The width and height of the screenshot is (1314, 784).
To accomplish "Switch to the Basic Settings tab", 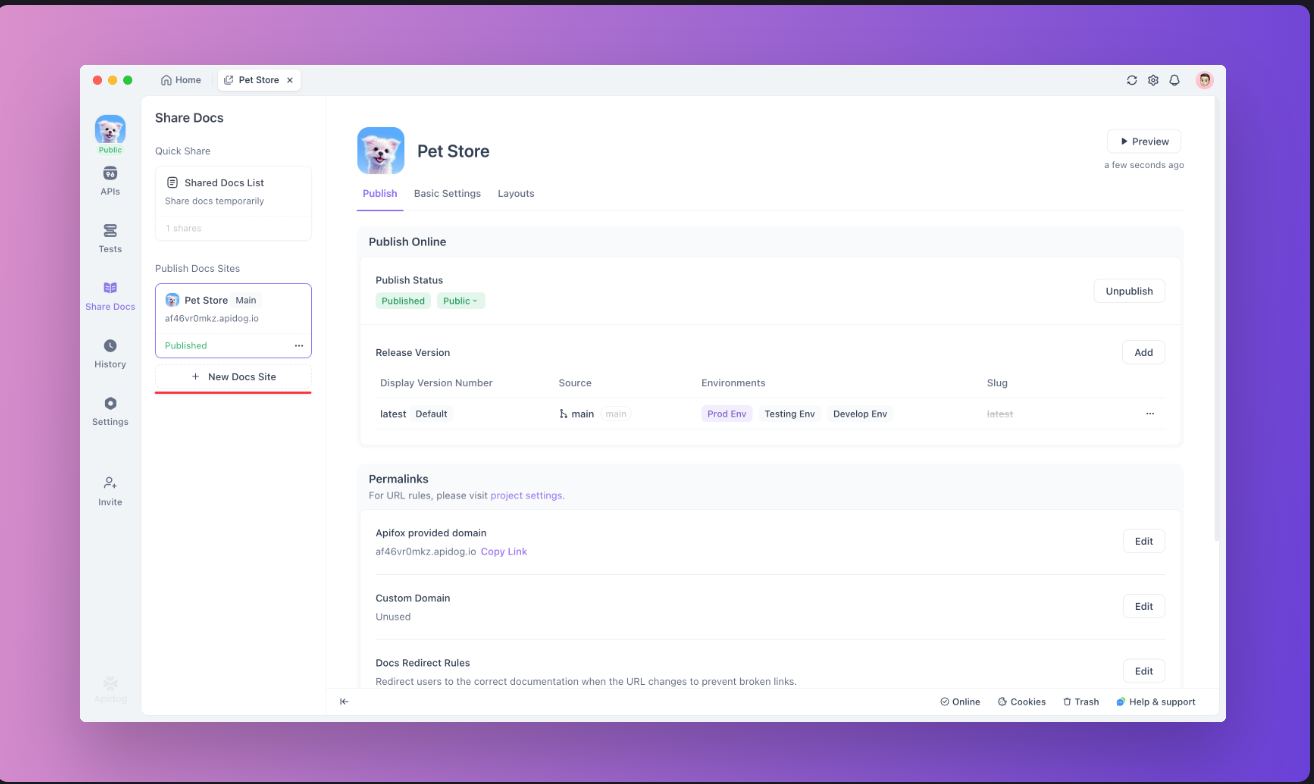I will tap(447, 194).
